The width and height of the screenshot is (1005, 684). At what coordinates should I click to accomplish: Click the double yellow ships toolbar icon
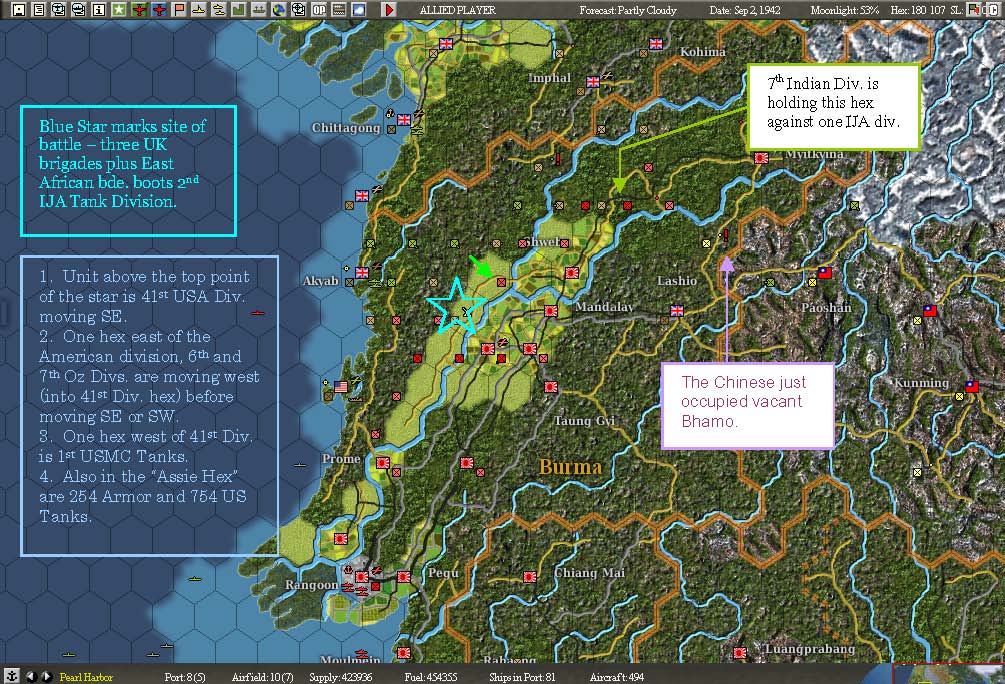[219, 10]
